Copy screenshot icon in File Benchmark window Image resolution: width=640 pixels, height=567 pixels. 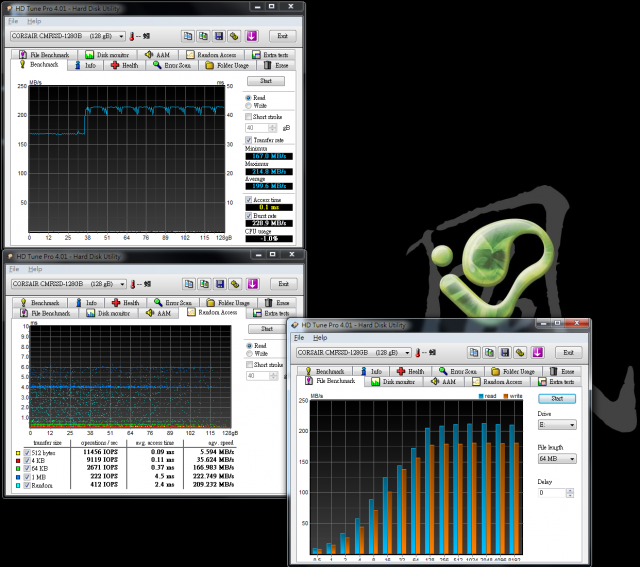point(489,352)
